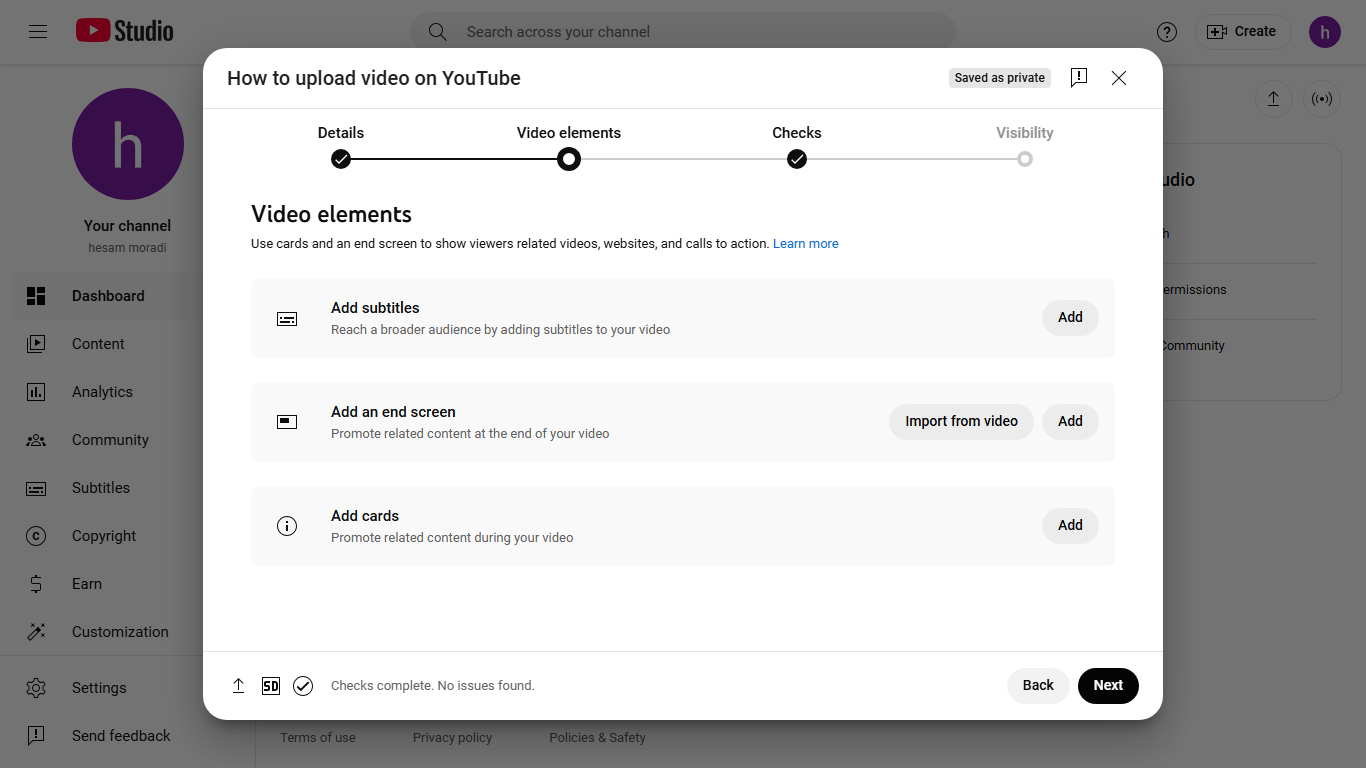Image resolution: width=1366 pixels, height=768 pixels.
Task: Click the info icon beside Add cards
Action: coord(287,526)
